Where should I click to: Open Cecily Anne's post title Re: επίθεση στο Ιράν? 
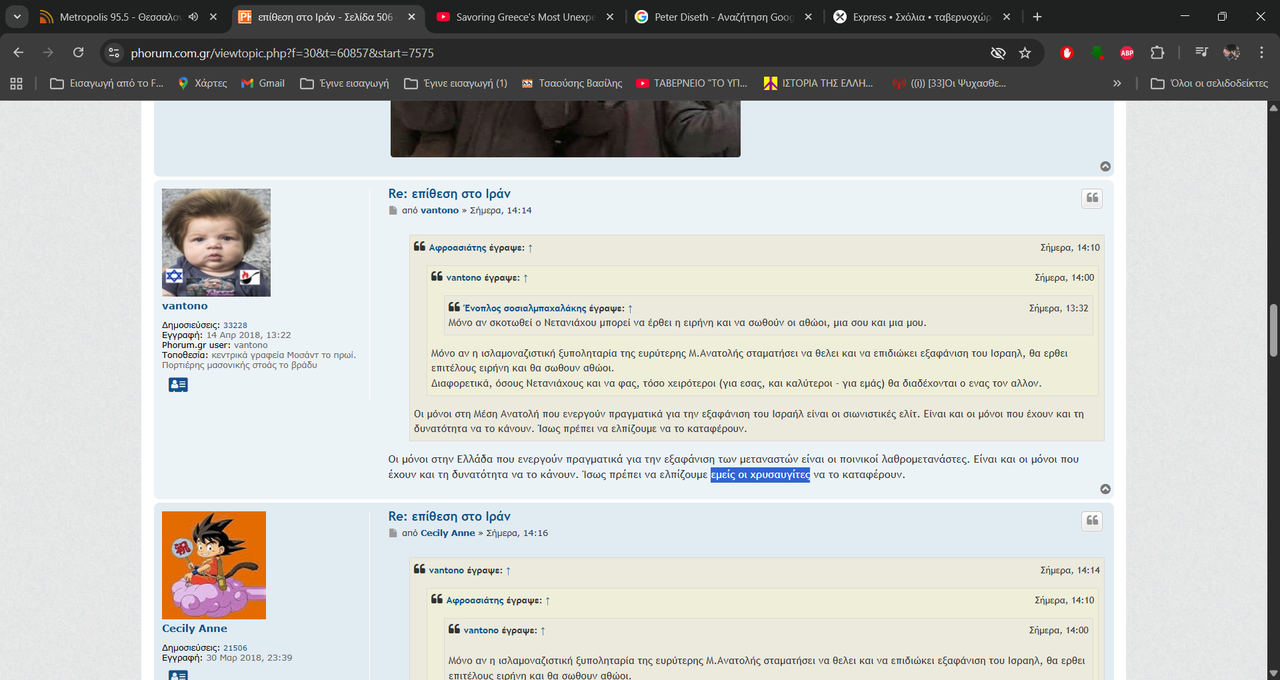coord(449,517)
